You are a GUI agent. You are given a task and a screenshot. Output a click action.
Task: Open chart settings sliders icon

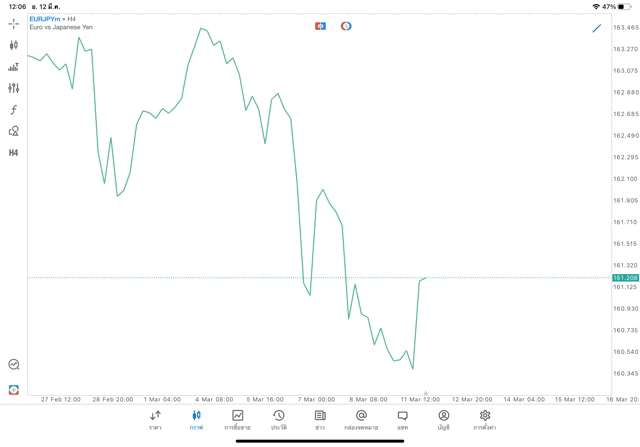point(13,88)
